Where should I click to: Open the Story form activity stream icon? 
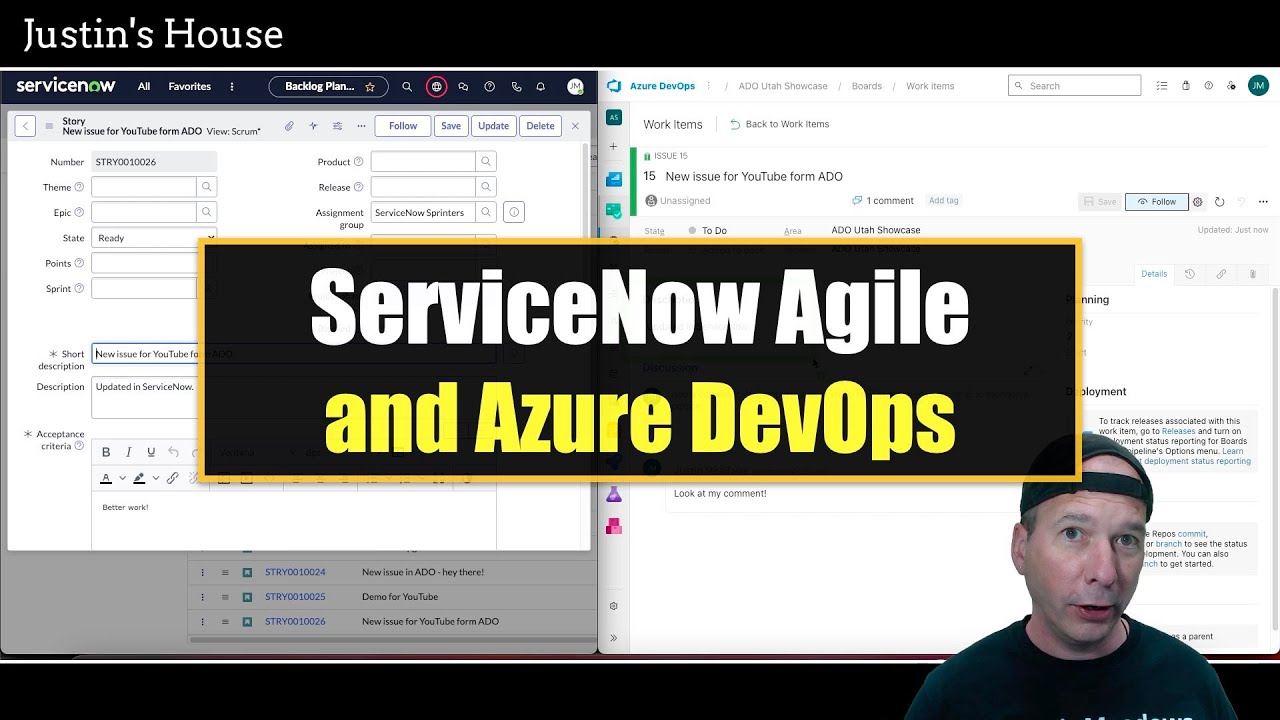coord(313,126)
